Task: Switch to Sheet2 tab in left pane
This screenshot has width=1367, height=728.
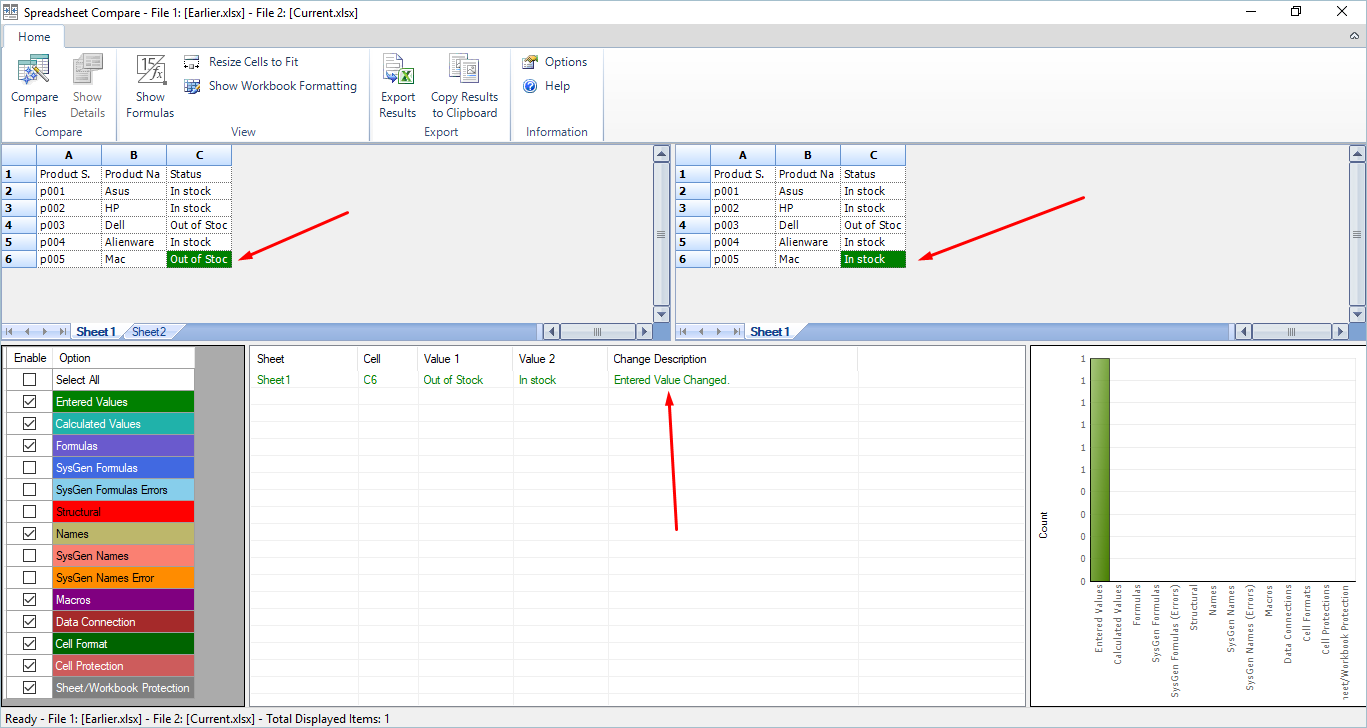Action: [149, 332]
